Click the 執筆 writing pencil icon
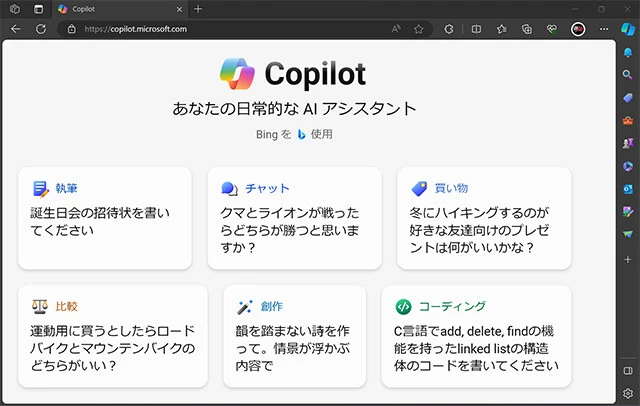 point(40,189)
